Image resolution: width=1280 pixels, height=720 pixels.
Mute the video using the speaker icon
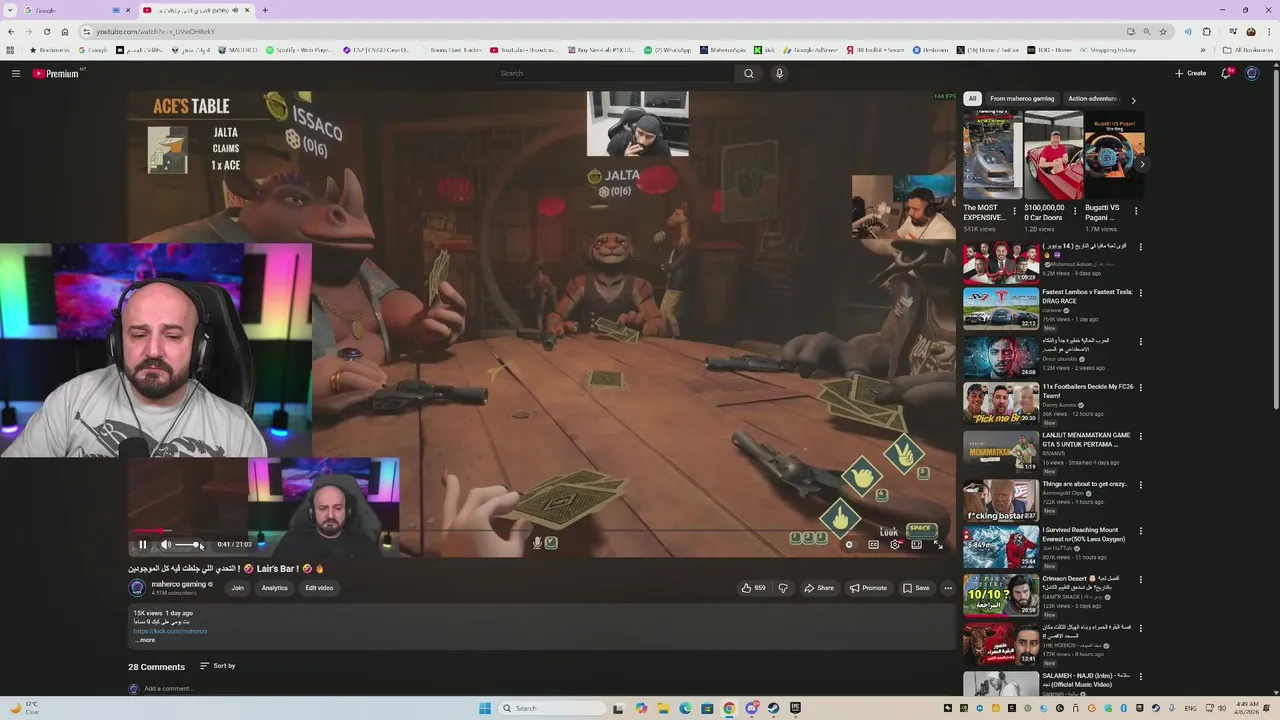click(x=166, y=545)
